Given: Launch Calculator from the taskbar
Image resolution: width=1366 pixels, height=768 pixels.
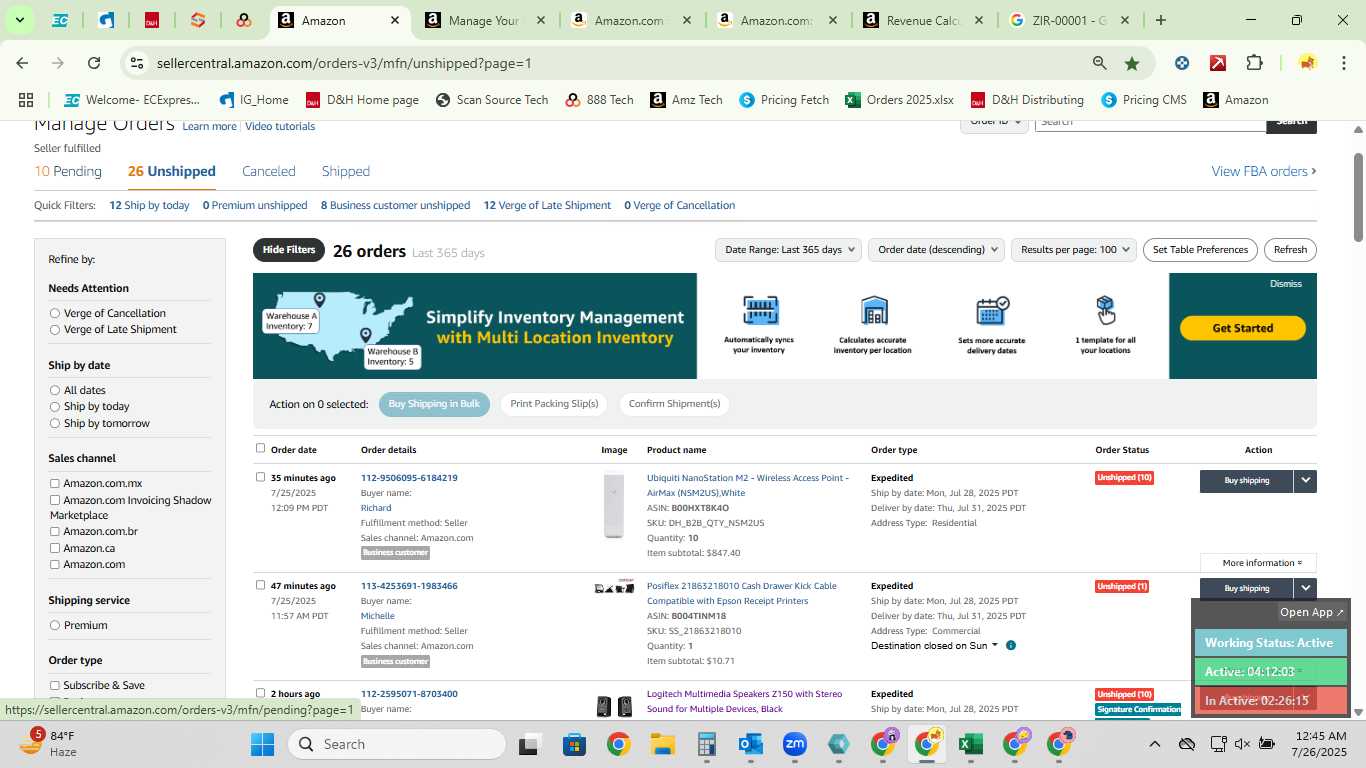Looking at the screenshot, I should [x=706, y=744].
